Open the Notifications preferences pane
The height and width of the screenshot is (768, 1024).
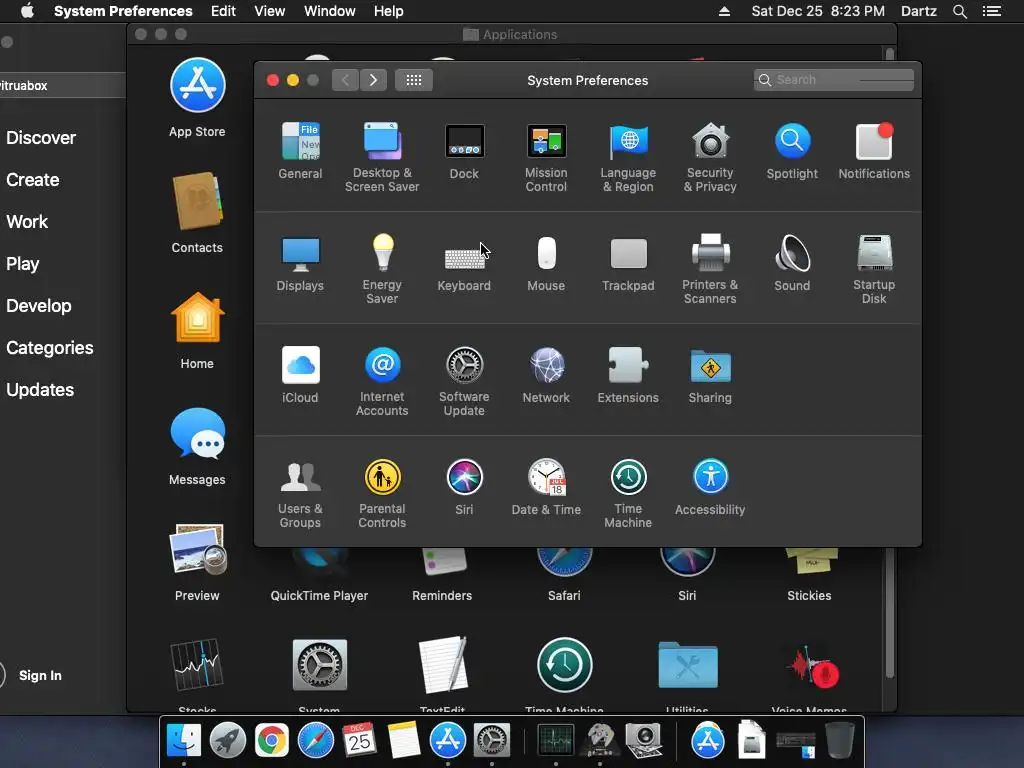point(874,151)
